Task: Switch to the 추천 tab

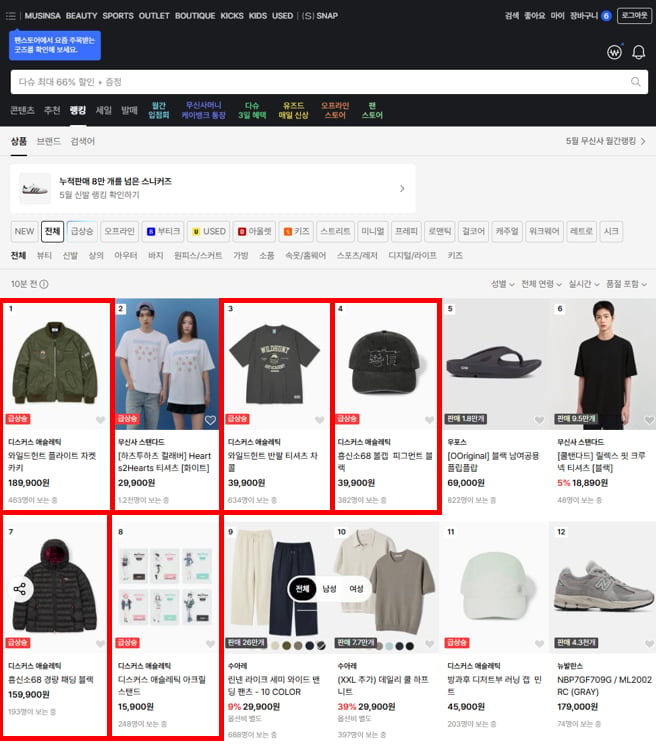Action: click(52, 110)
